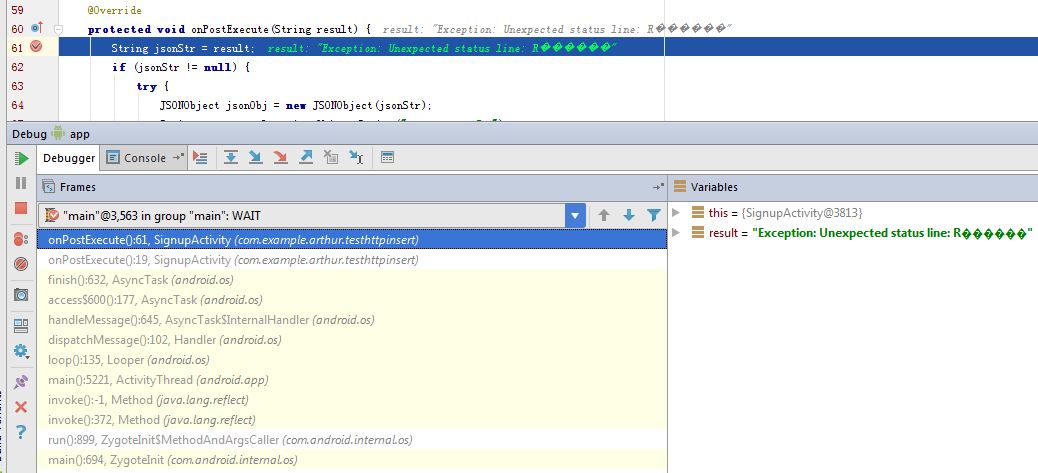Expand 'this' variable node

click(x=675, y=212)
